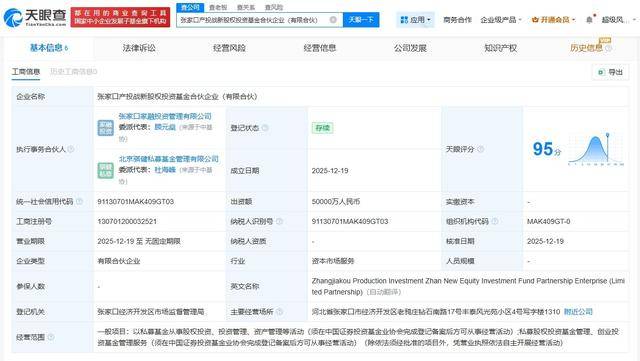Click the 有限合伙企业 enterprise type value

click(x=119, y=261)
